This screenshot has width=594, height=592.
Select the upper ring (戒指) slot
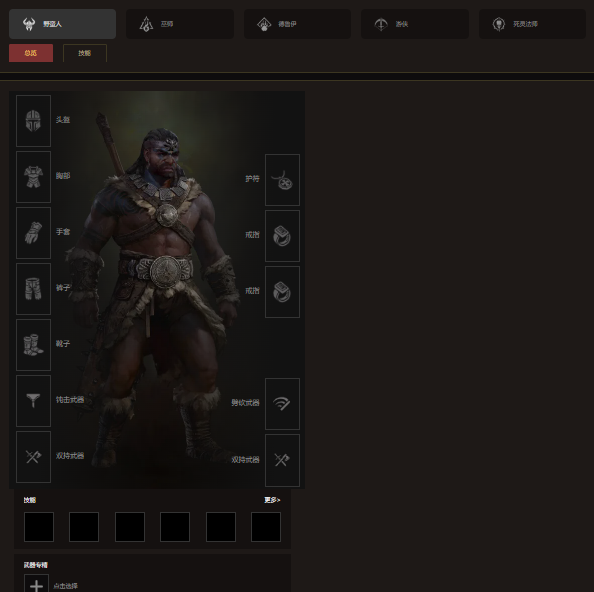tap(282, 236)
